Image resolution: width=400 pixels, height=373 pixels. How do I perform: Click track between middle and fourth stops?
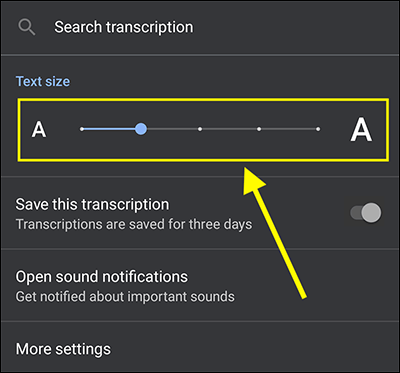(x=229, y=129)
